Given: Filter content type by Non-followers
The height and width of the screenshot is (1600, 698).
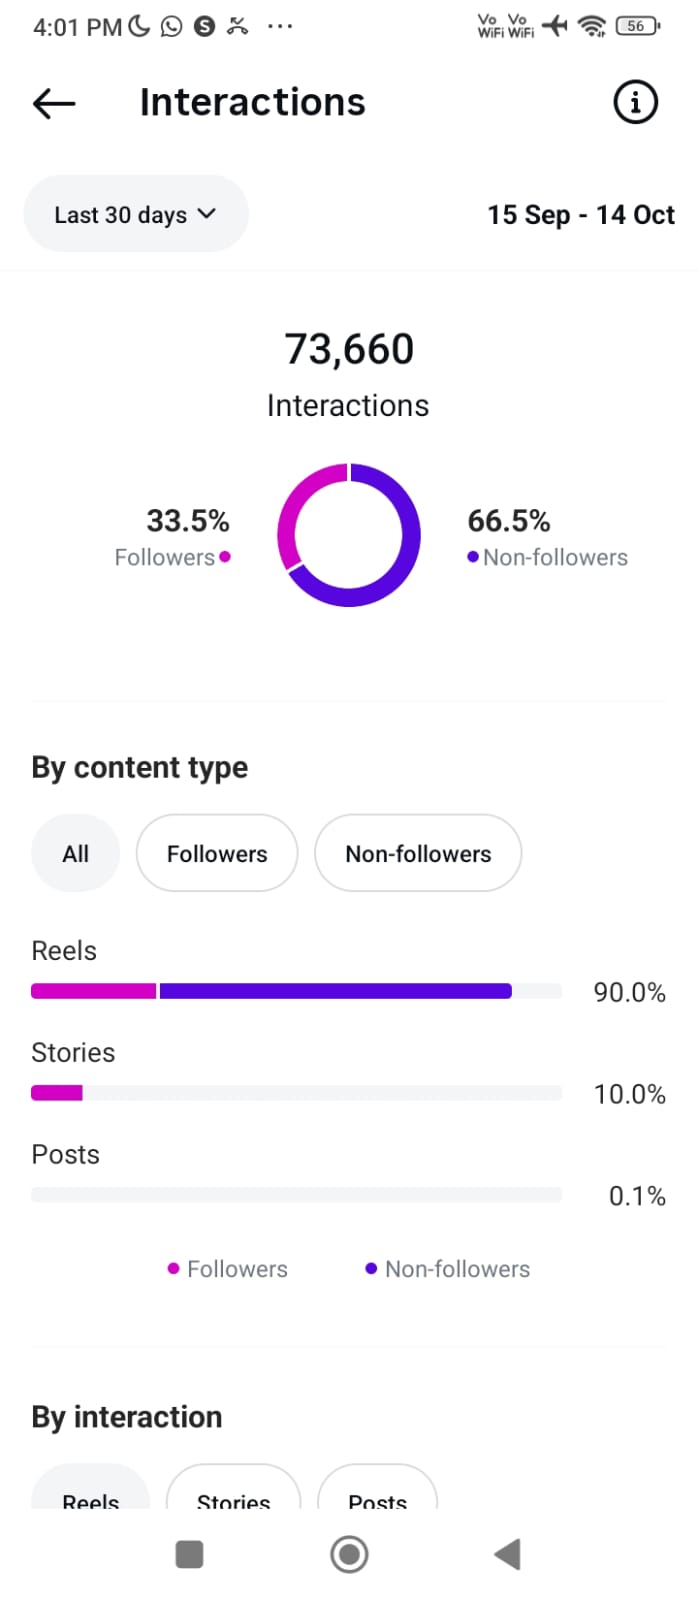Looking at the screenshot, I should (x=418, y=854).
